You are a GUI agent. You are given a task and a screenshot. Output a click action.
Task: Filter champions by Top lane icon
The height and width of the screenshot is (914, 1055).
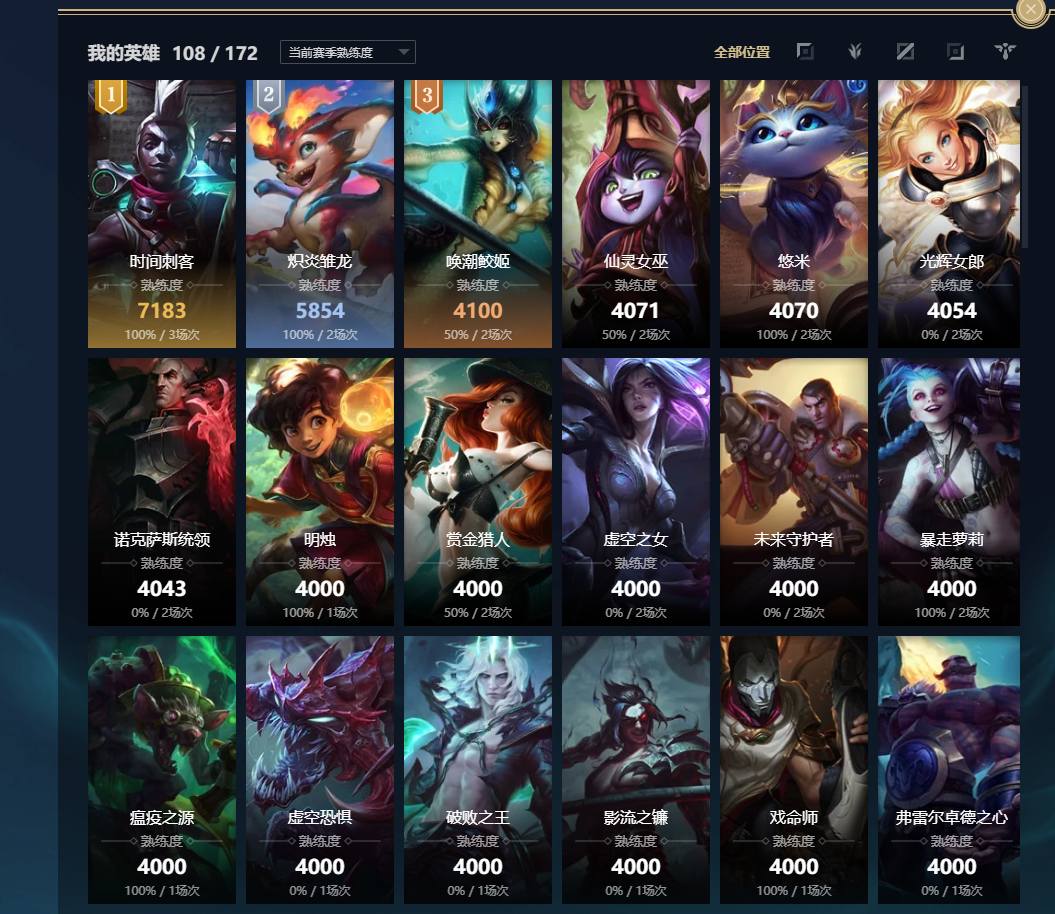(x=805, y=52)
